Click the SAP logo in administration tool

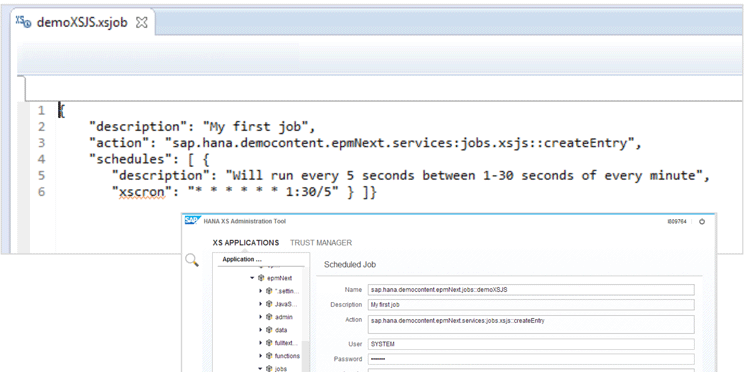pyautogui.click(x=191, y=221)
